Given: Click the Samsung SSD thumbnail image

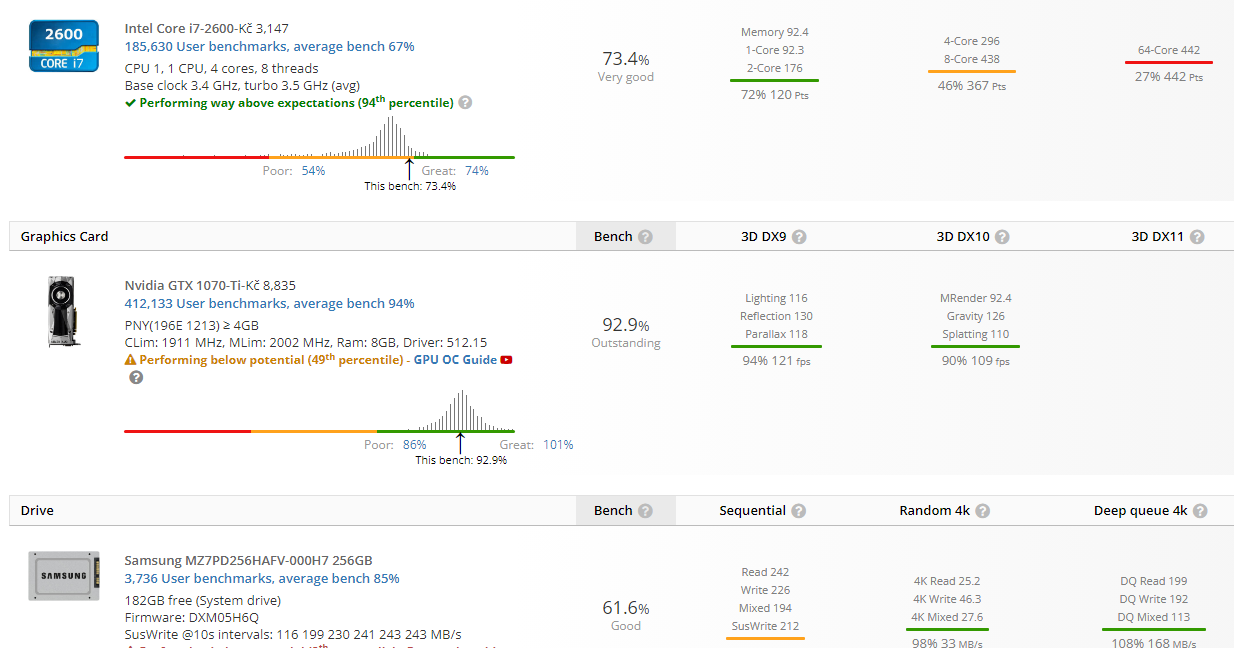Looking at the screenshot, I should pos(63,575).
